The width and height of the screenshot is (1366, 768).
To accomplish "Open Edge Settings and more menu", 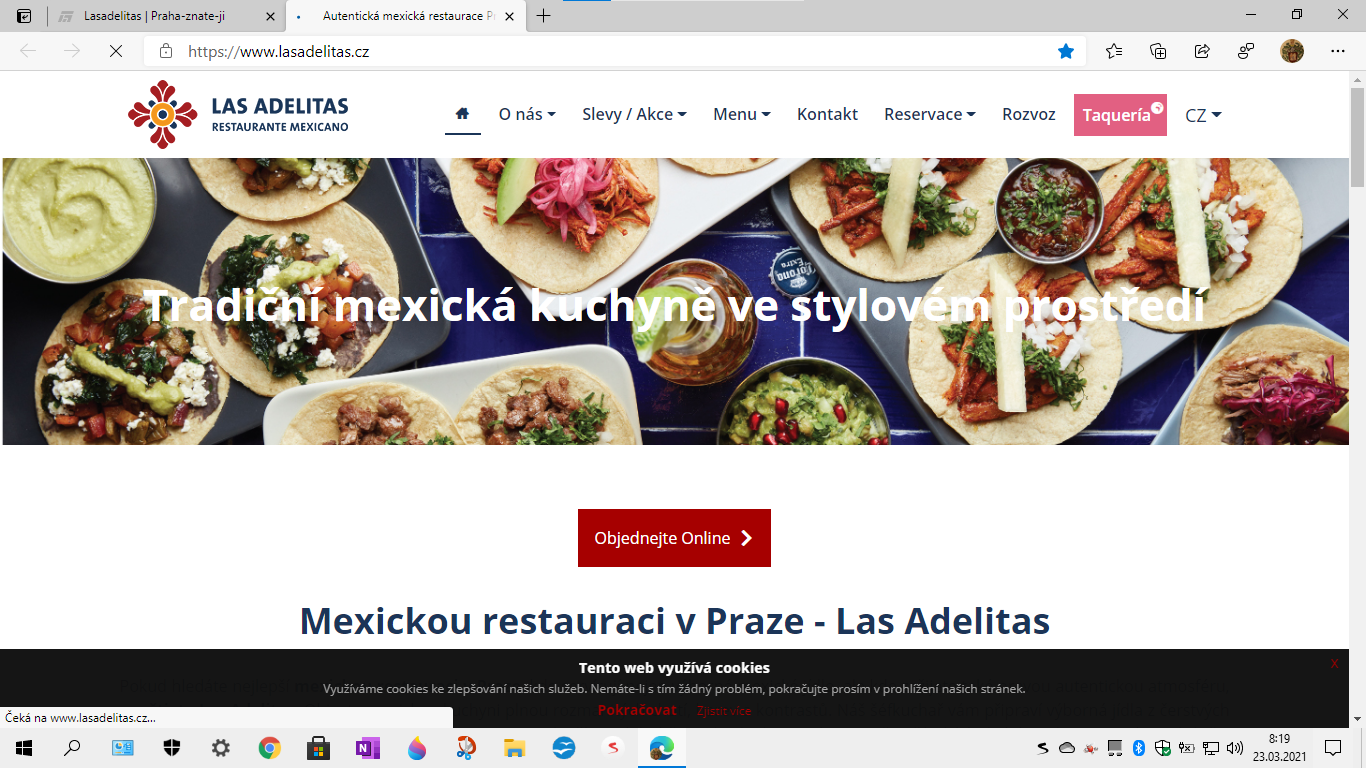I will 1338,51.
